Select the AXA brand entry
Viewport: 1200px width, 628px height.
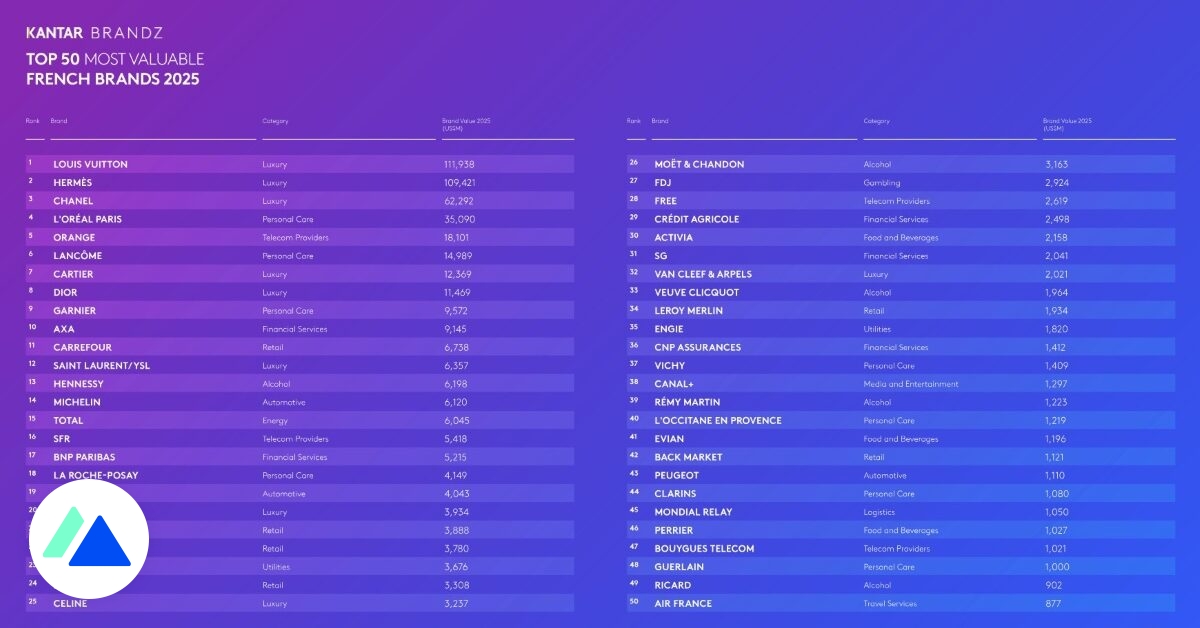(63, 329)
